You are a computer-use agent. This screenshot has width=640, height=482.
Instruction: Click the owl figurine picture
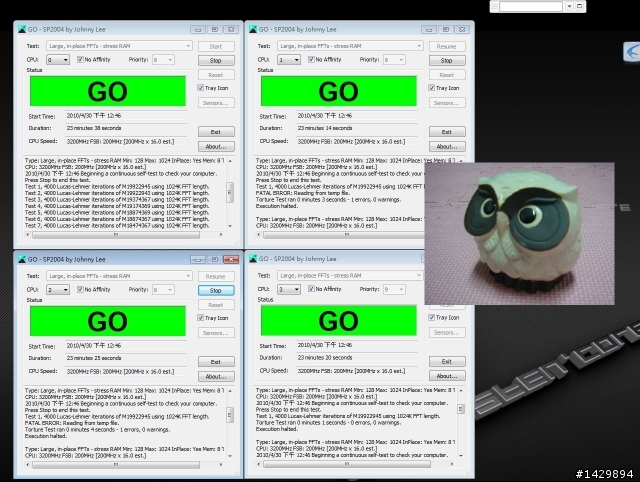(x=519, y=233)
